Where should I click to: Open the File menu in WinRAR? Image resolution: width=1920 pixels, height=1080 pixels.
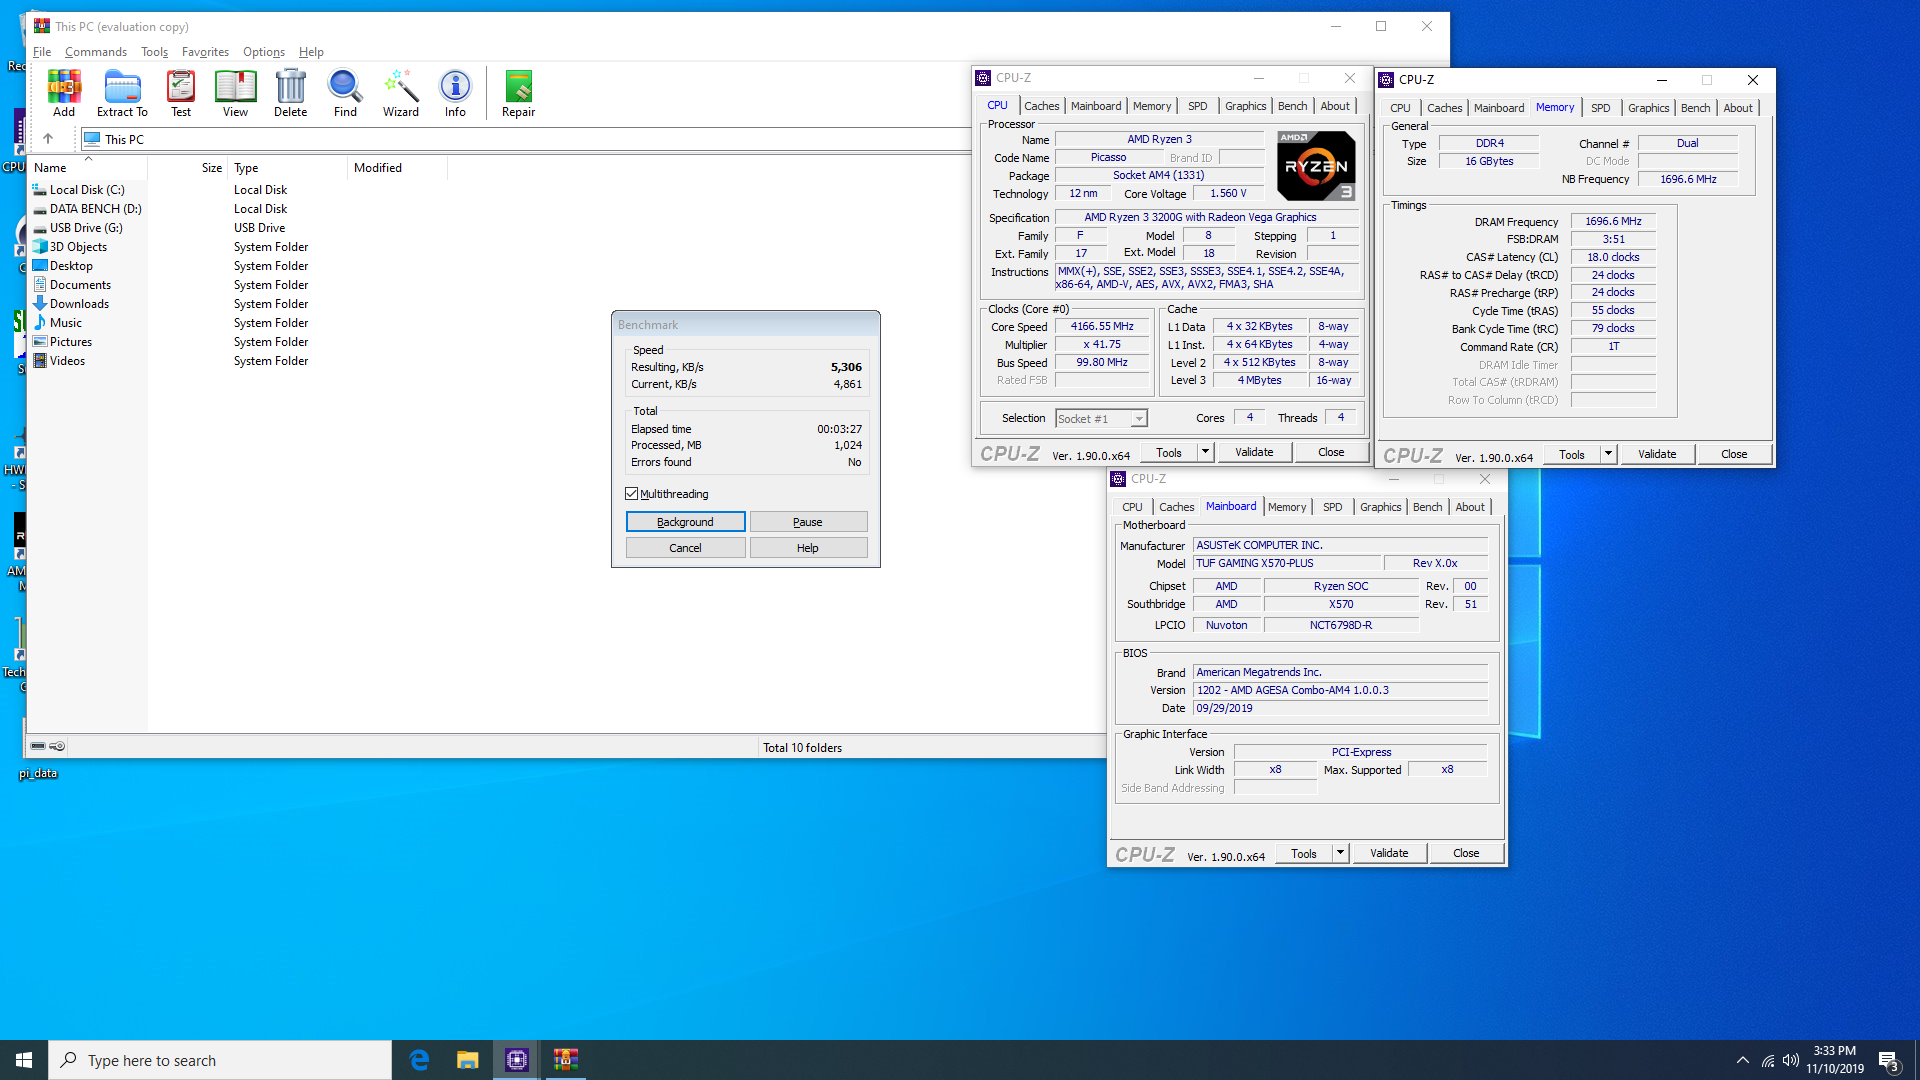pos(42,52)
